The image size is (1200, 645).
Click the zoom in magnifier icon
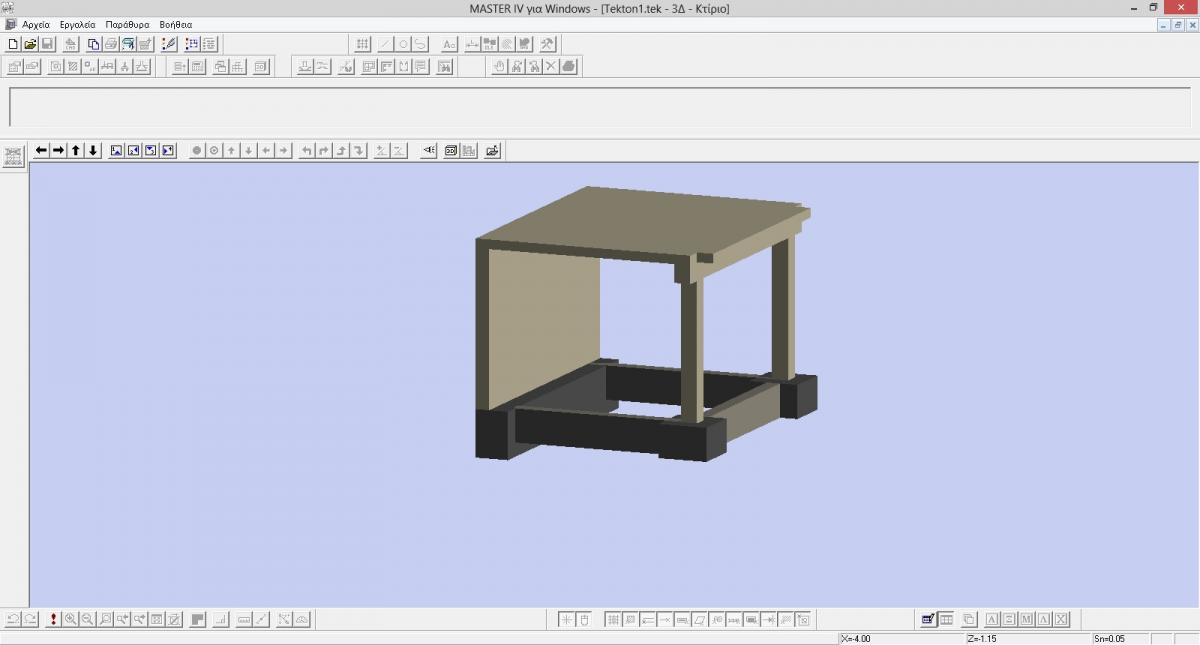tap(71, 620)
